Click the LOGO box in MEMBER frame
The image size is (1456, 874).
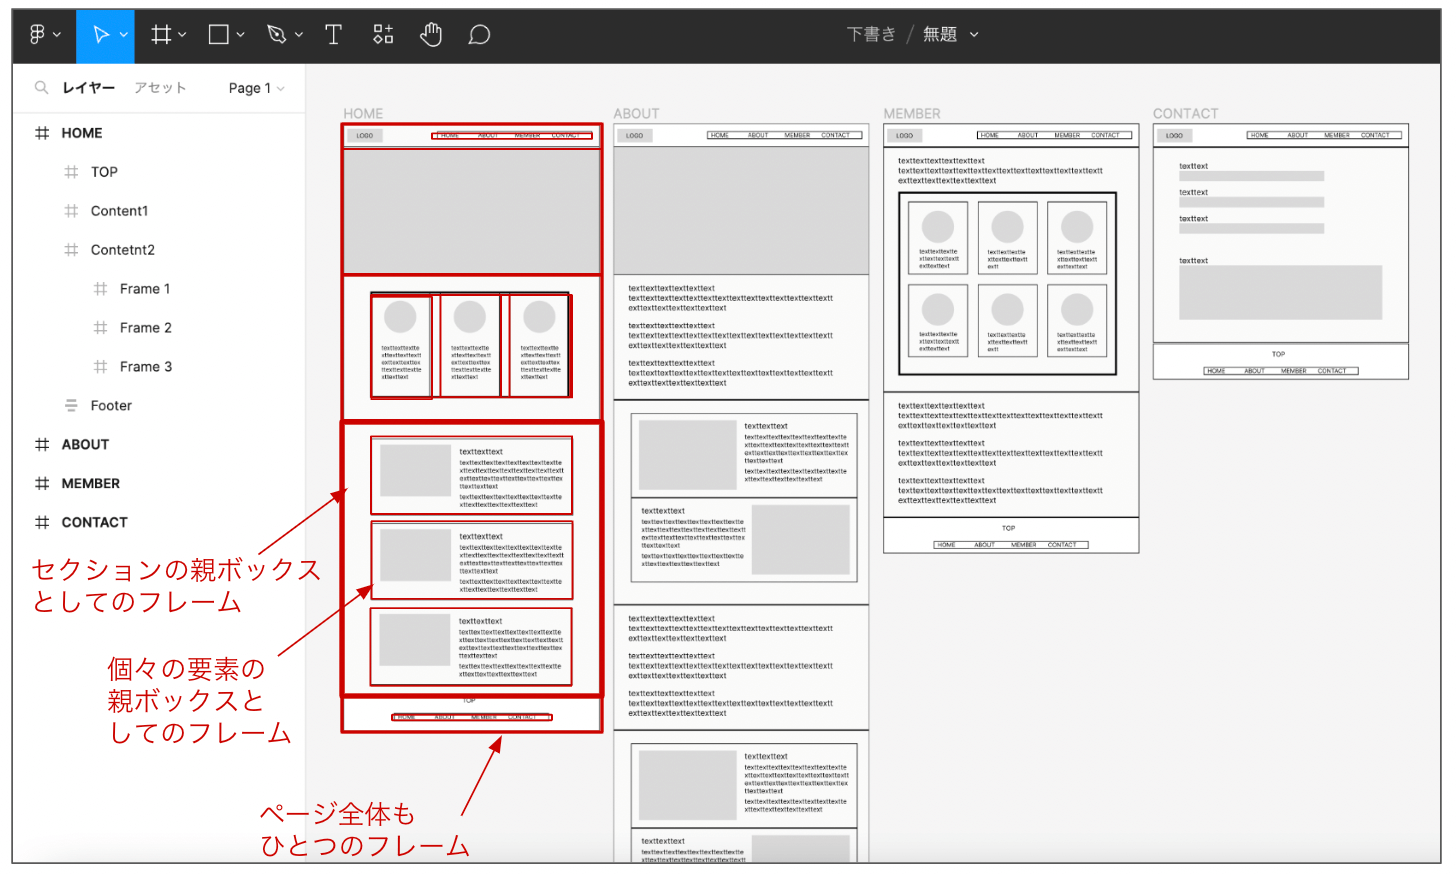pyautogui.click(x=905, y=136)
